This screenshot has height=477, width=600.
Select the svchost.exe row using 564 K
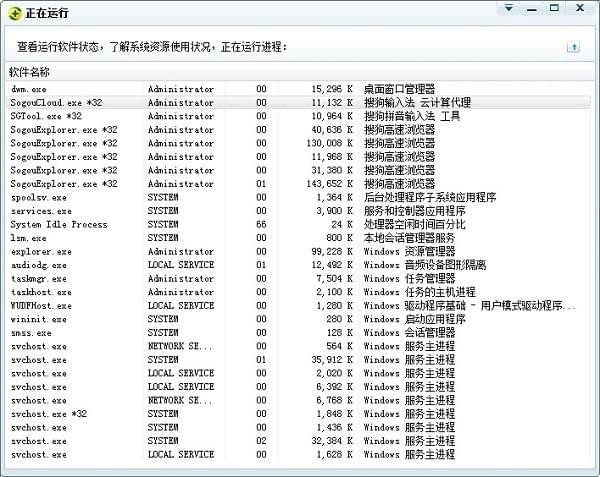pos(300,346)
